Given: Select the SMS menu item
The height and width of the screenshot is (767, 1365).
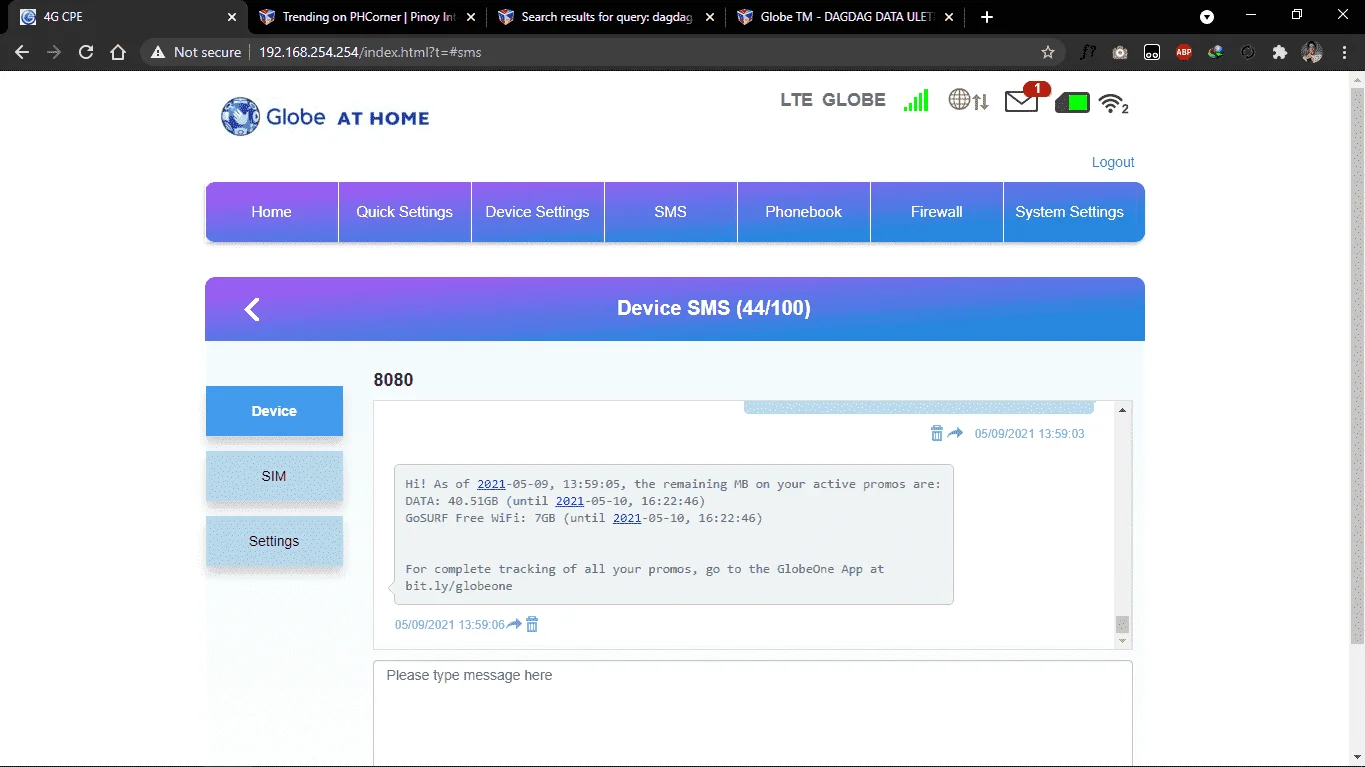Looking at the screenshot, I should tap(671, 212).
